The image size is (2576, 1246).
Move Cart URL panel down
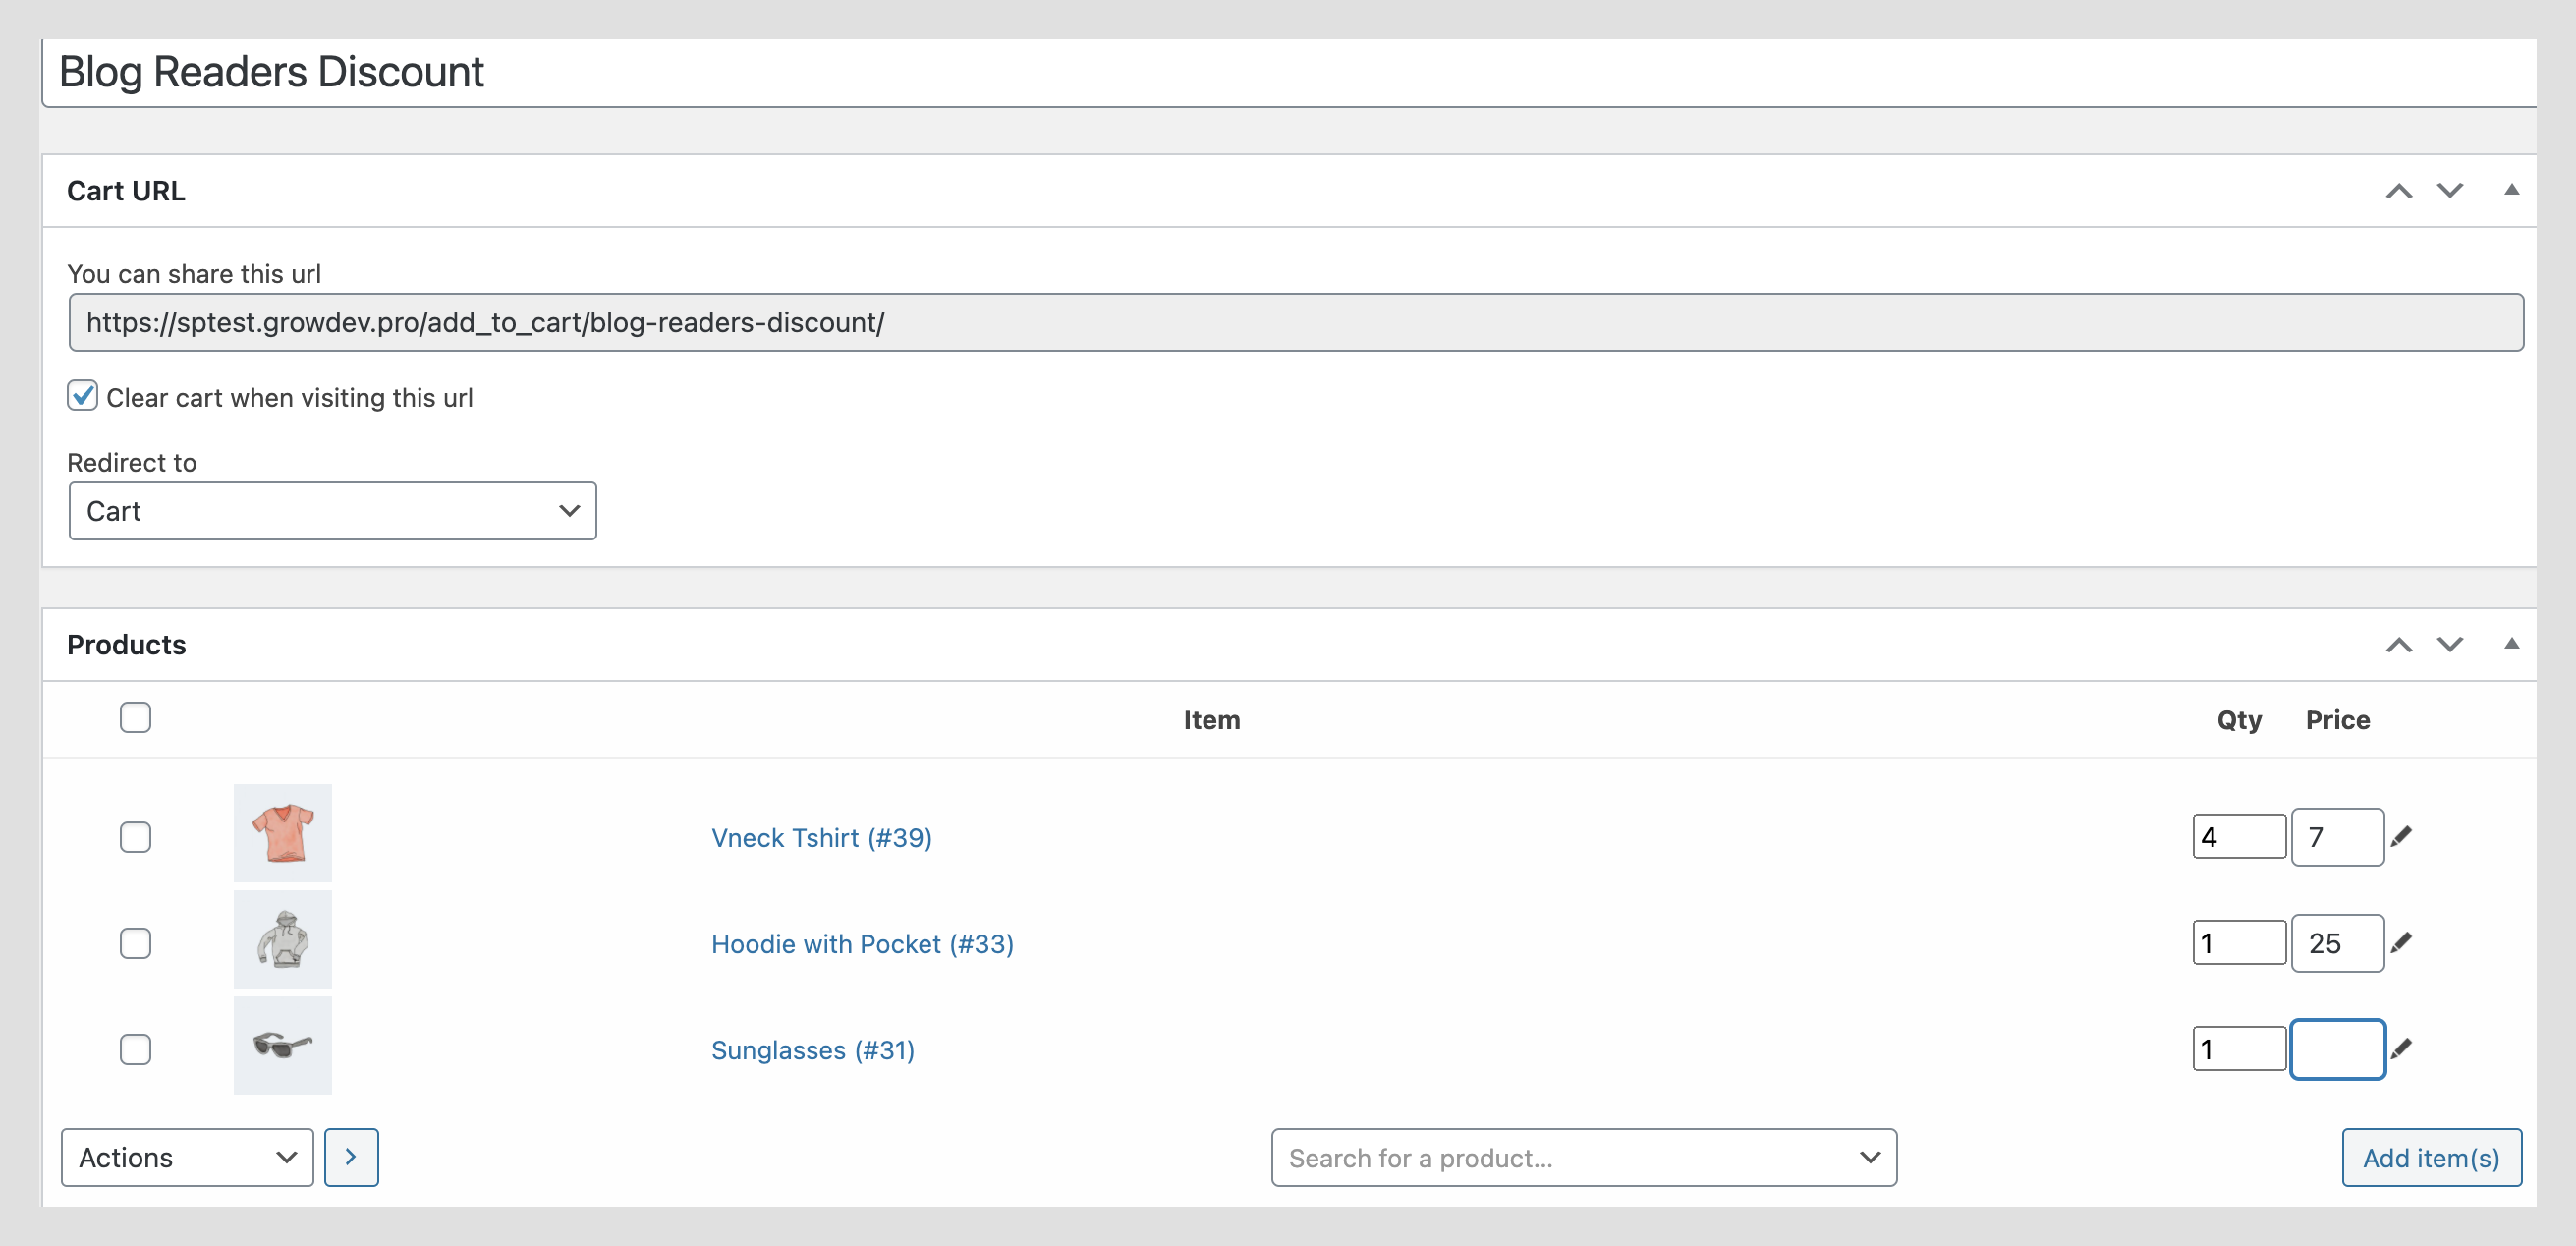pos(2449,191)
